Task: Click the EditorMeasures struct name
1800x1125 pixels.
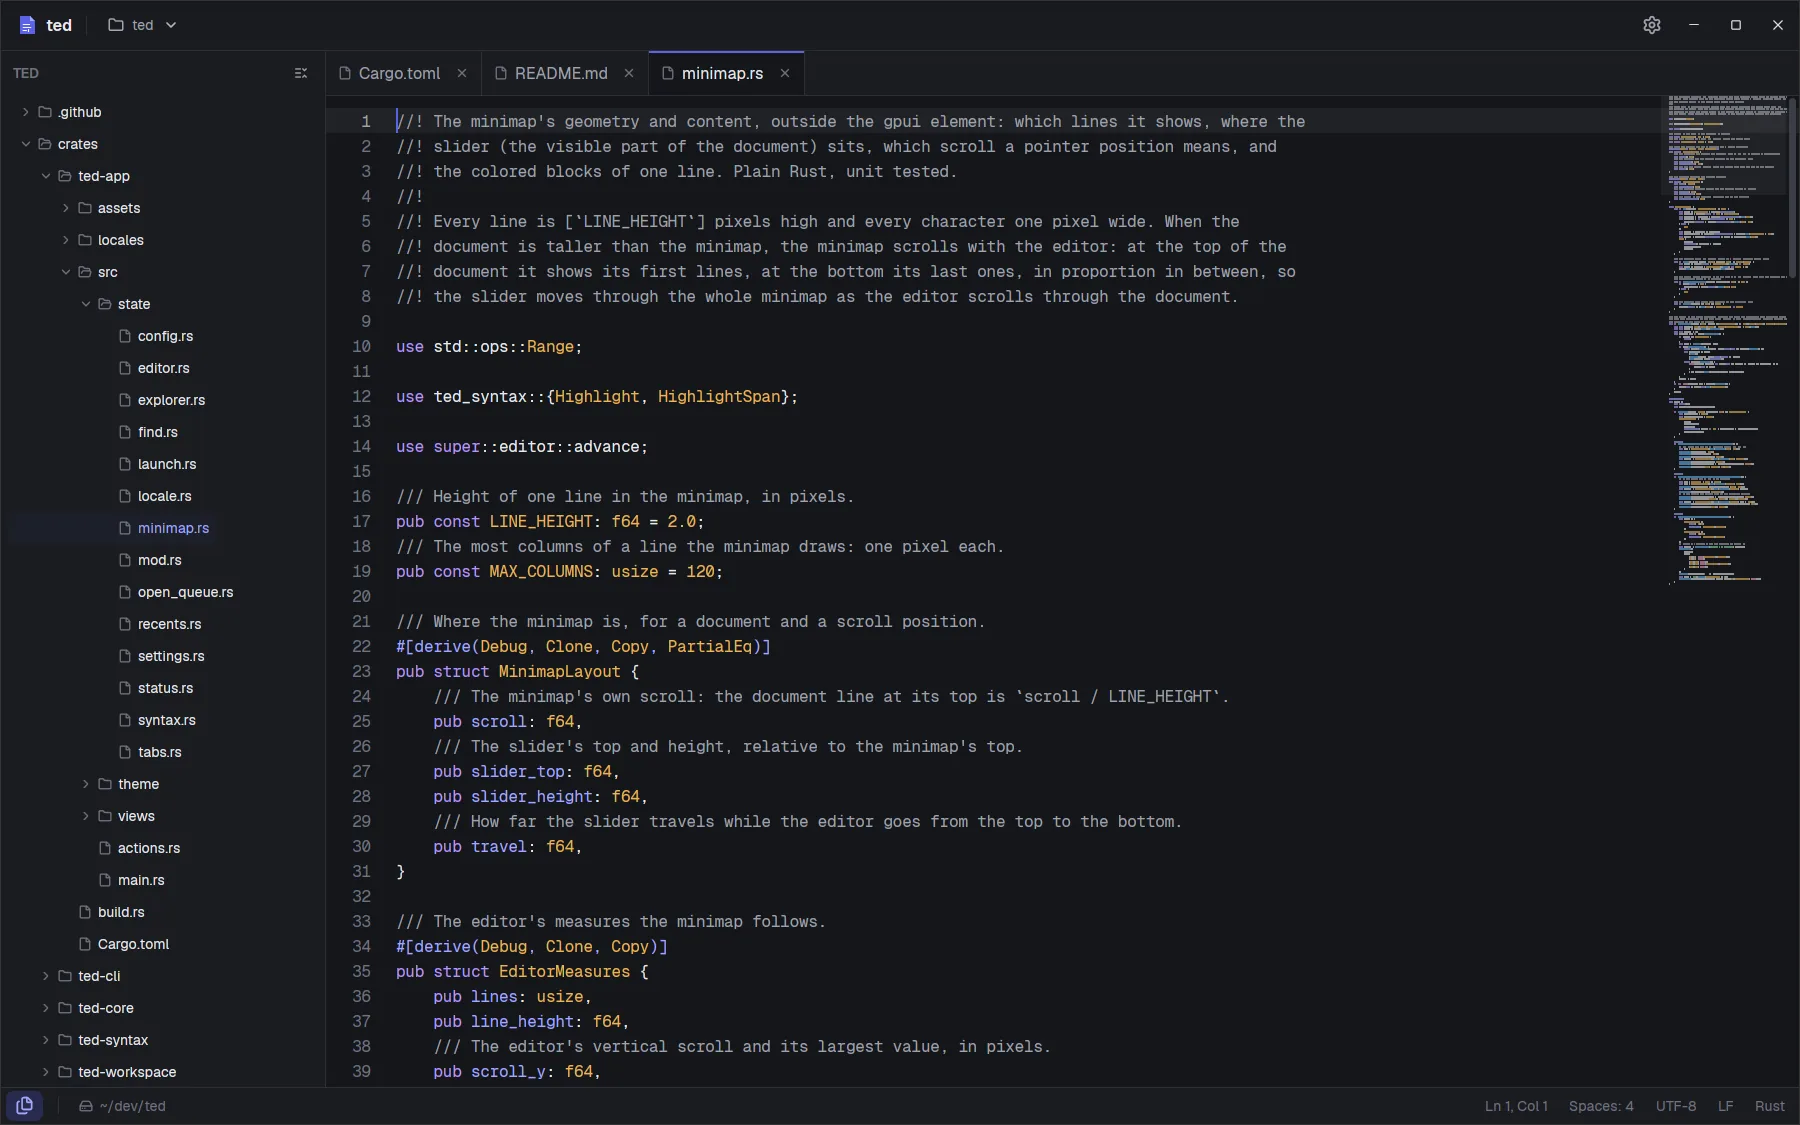Action: coord(564,971)
